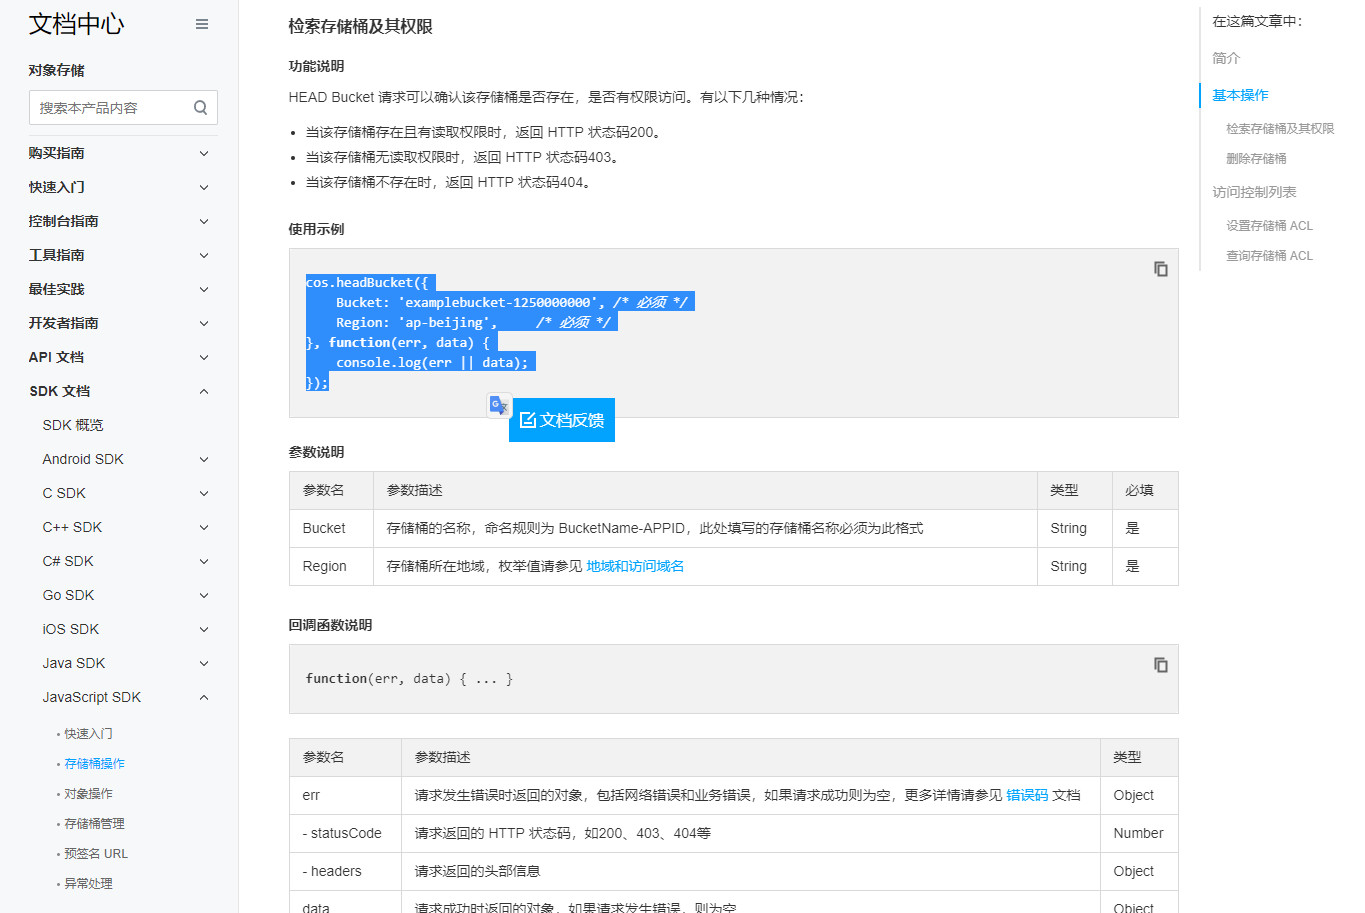Screen dimensions: 1365x913
Task: Open the 对象操作 sidebar item
Action: pyautogui.click(x=88, y=793)
